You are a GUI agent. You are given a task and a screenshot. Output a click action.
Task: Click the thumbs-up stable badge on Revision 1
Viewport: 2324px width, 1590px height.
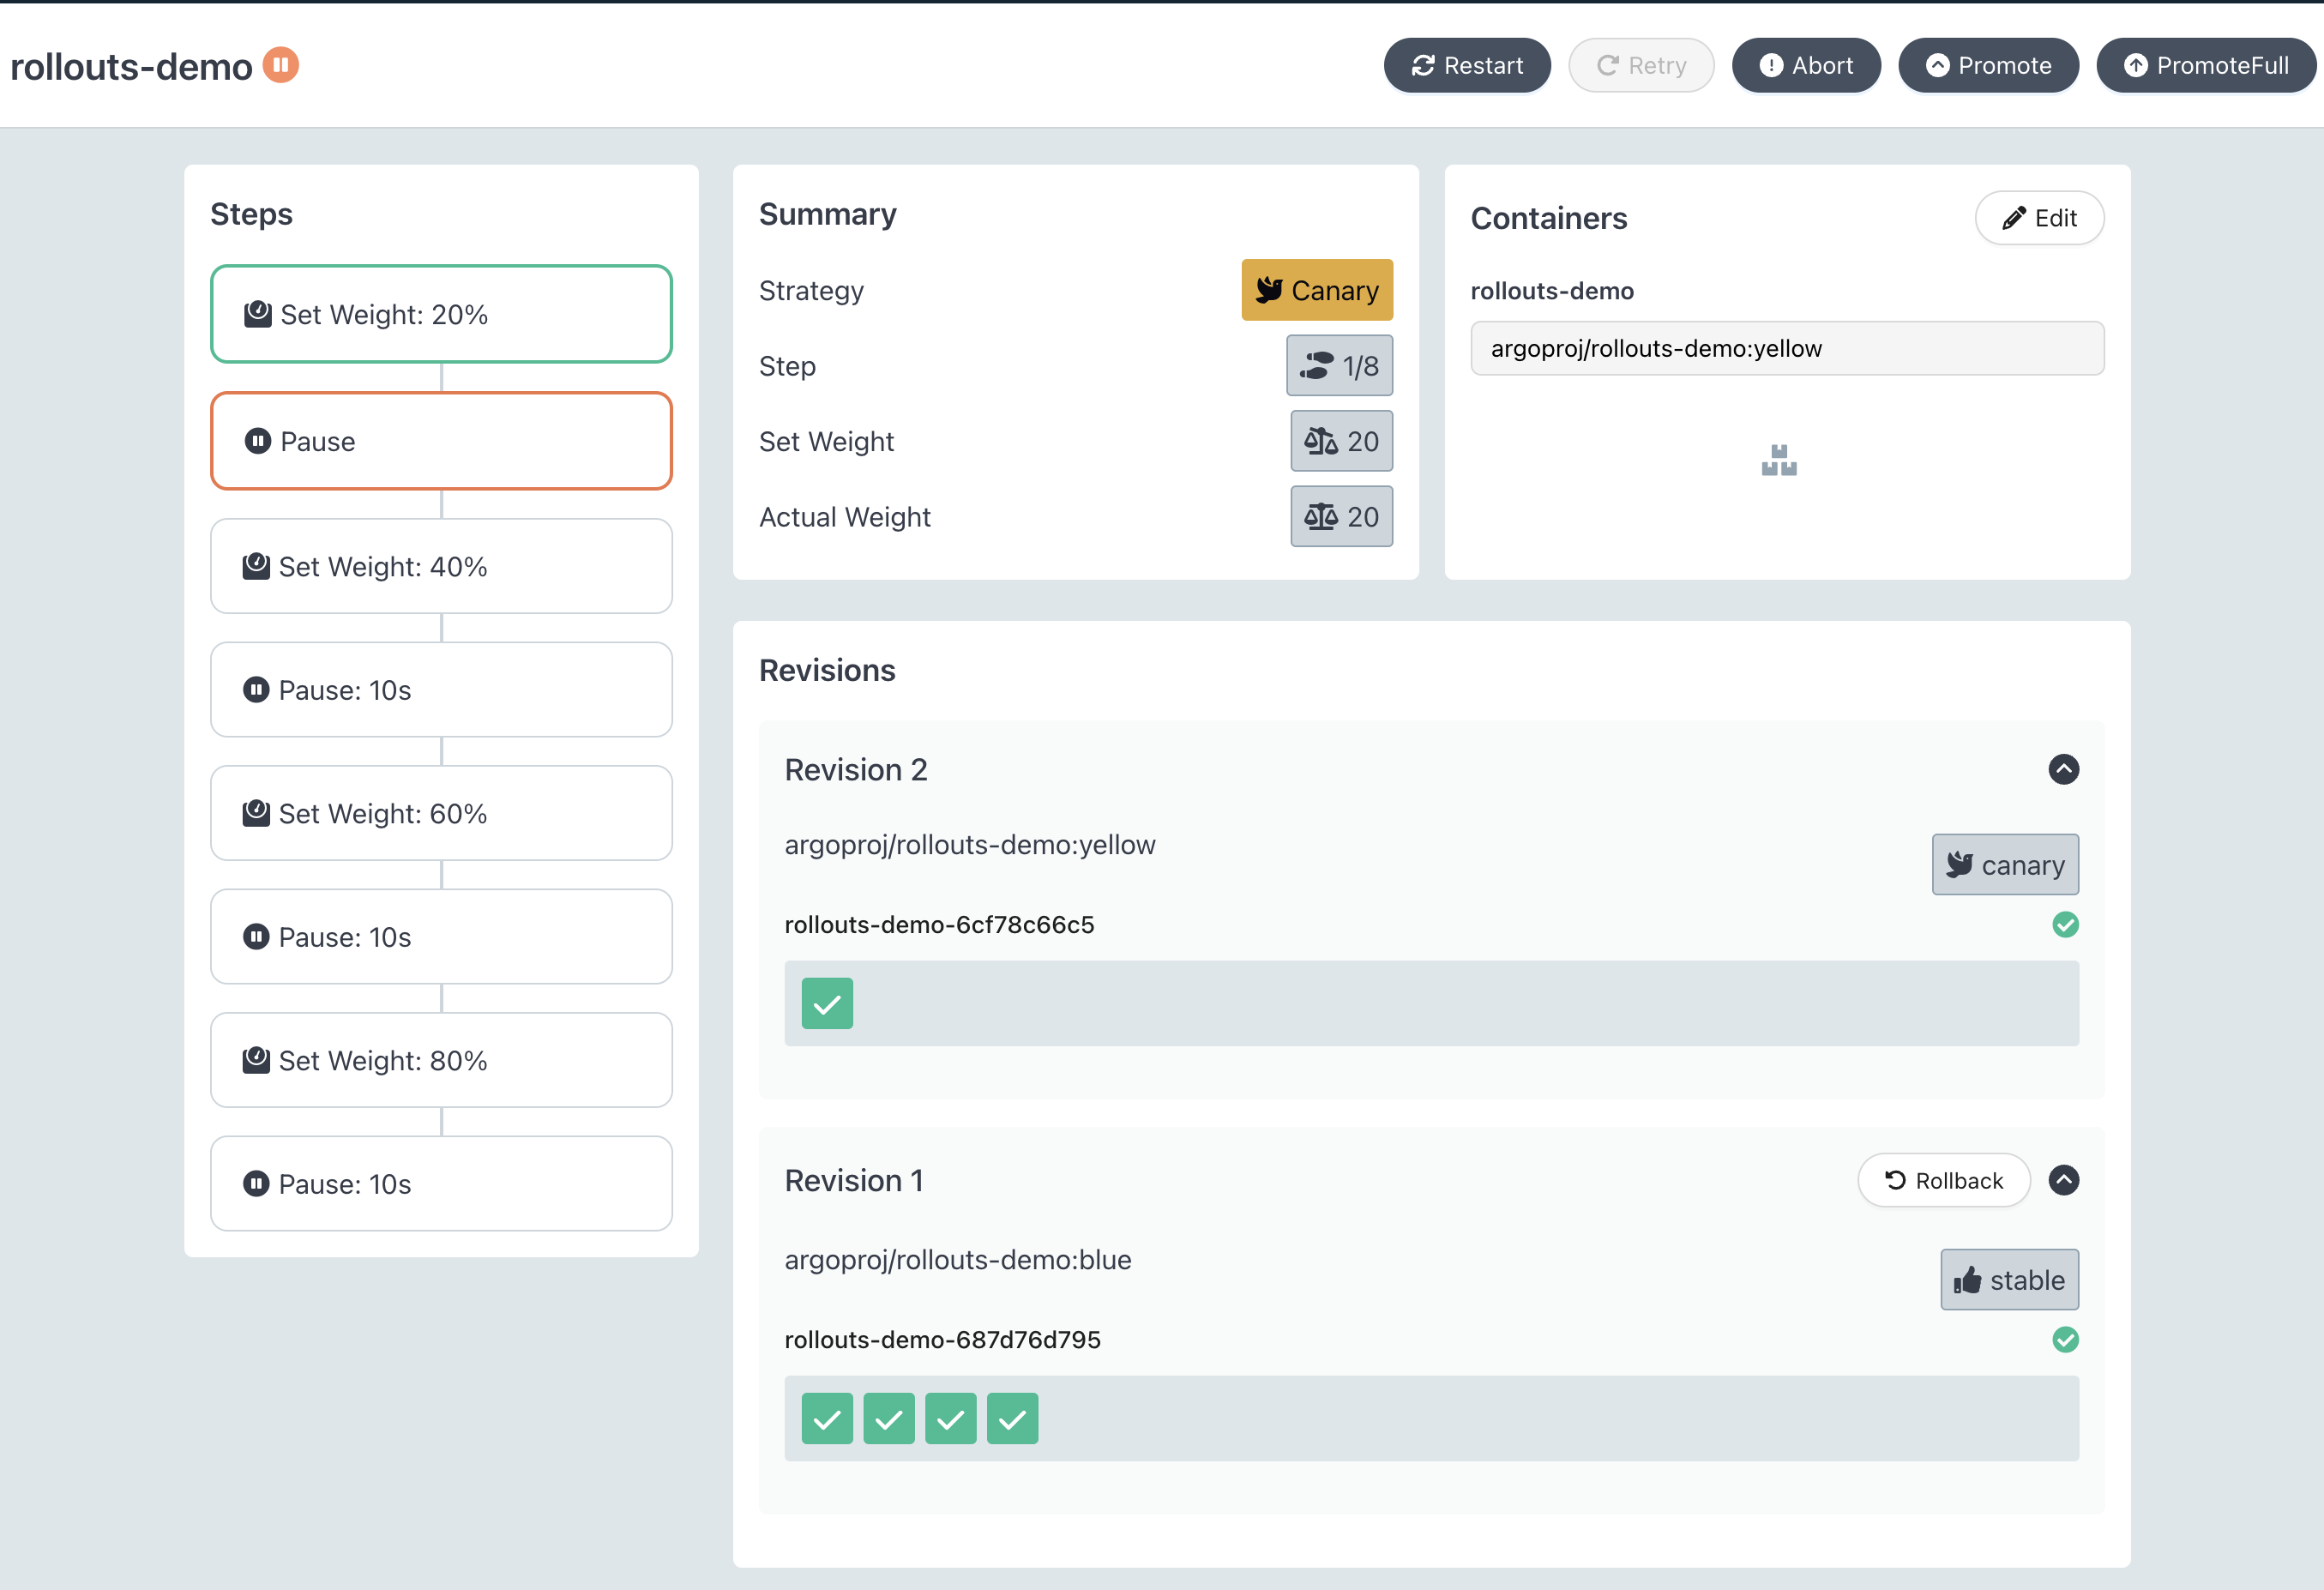pyautogui.click(x=2008, y=1279)
